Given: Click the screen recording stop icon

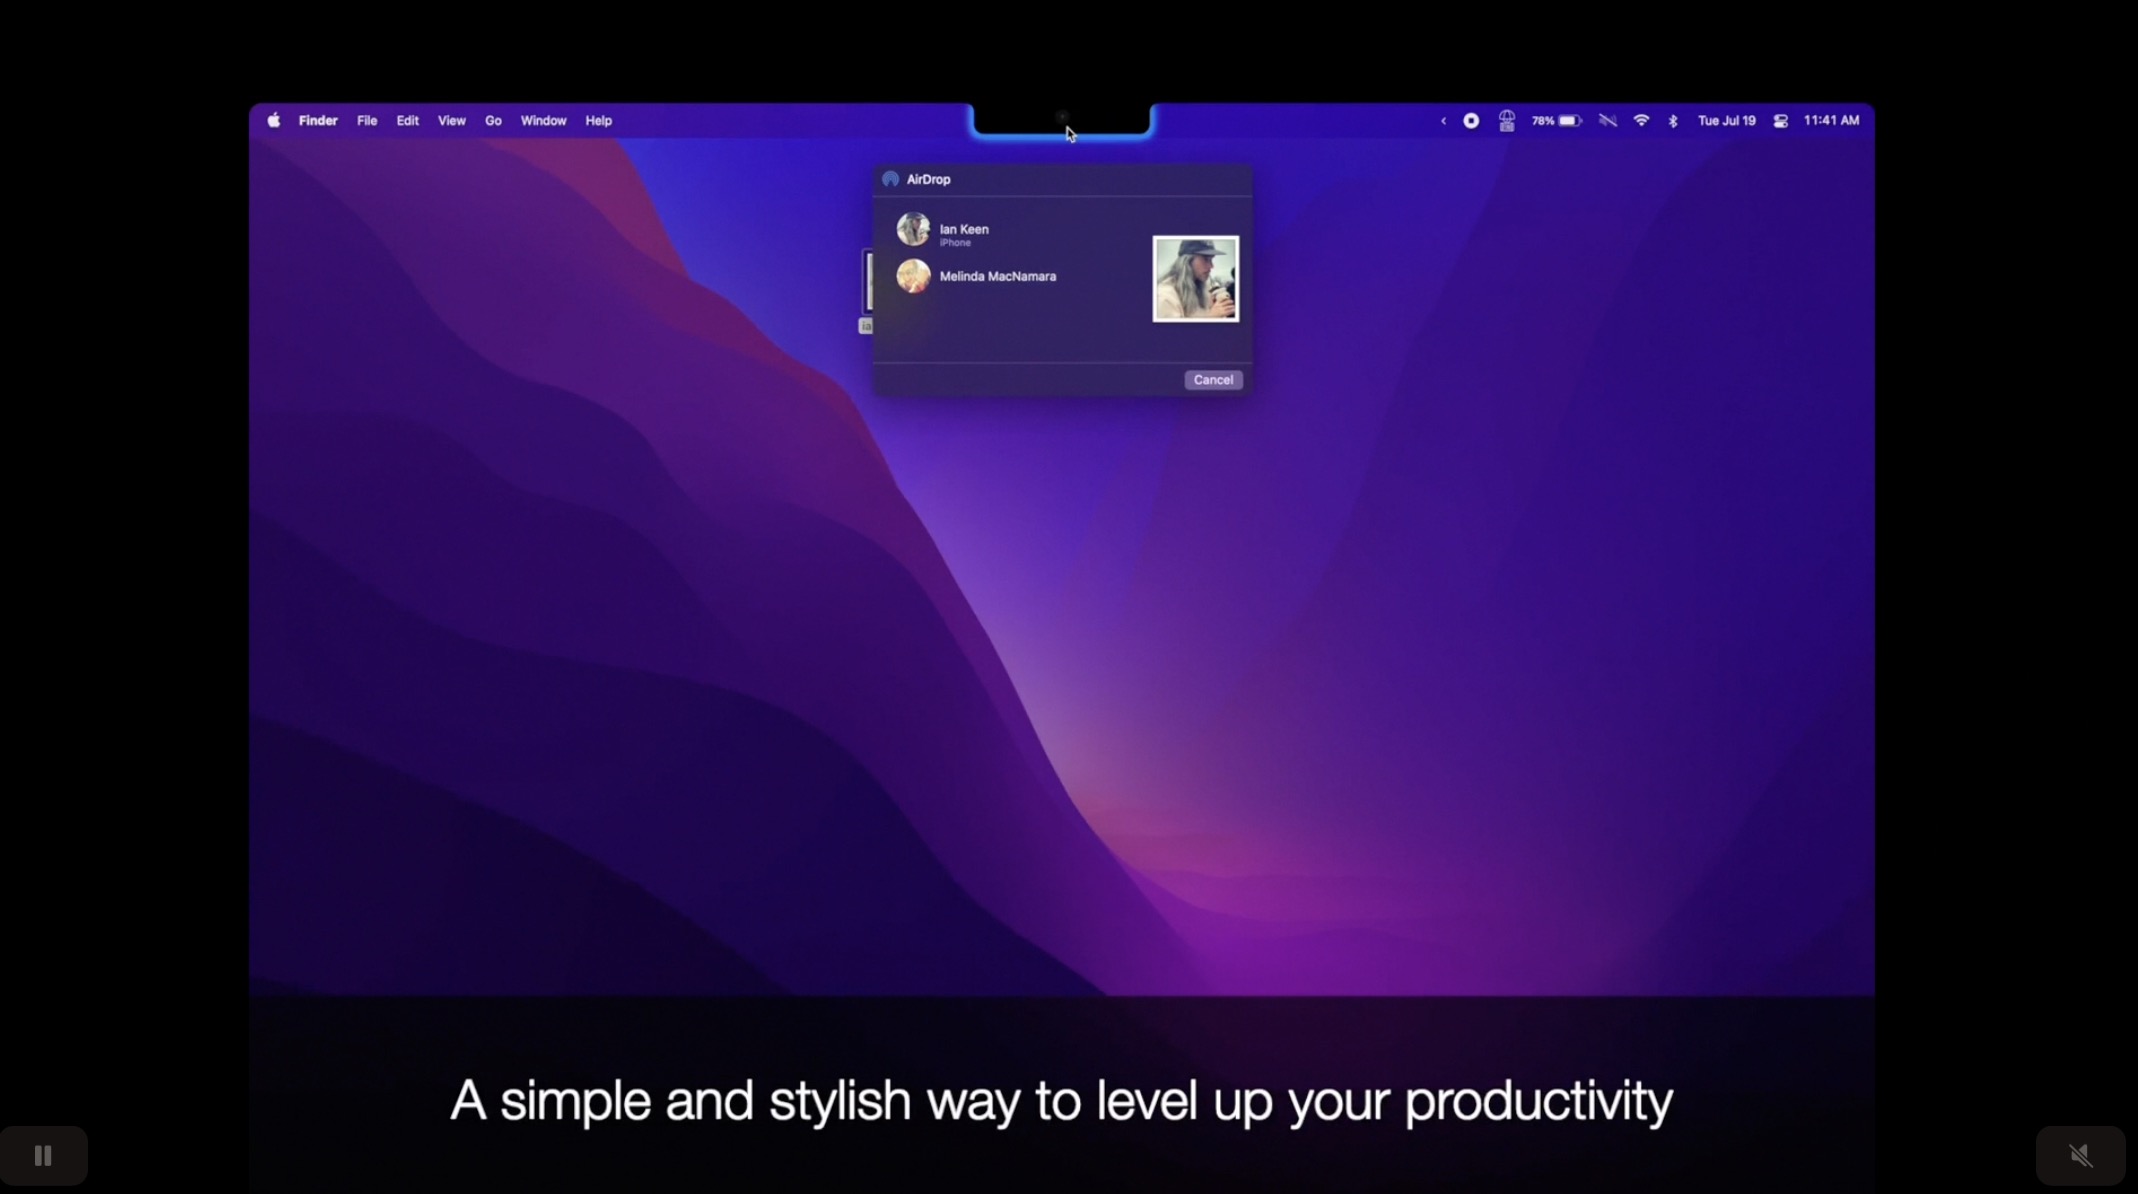Looking at the screenshot, I should (x=1471, y=121).
